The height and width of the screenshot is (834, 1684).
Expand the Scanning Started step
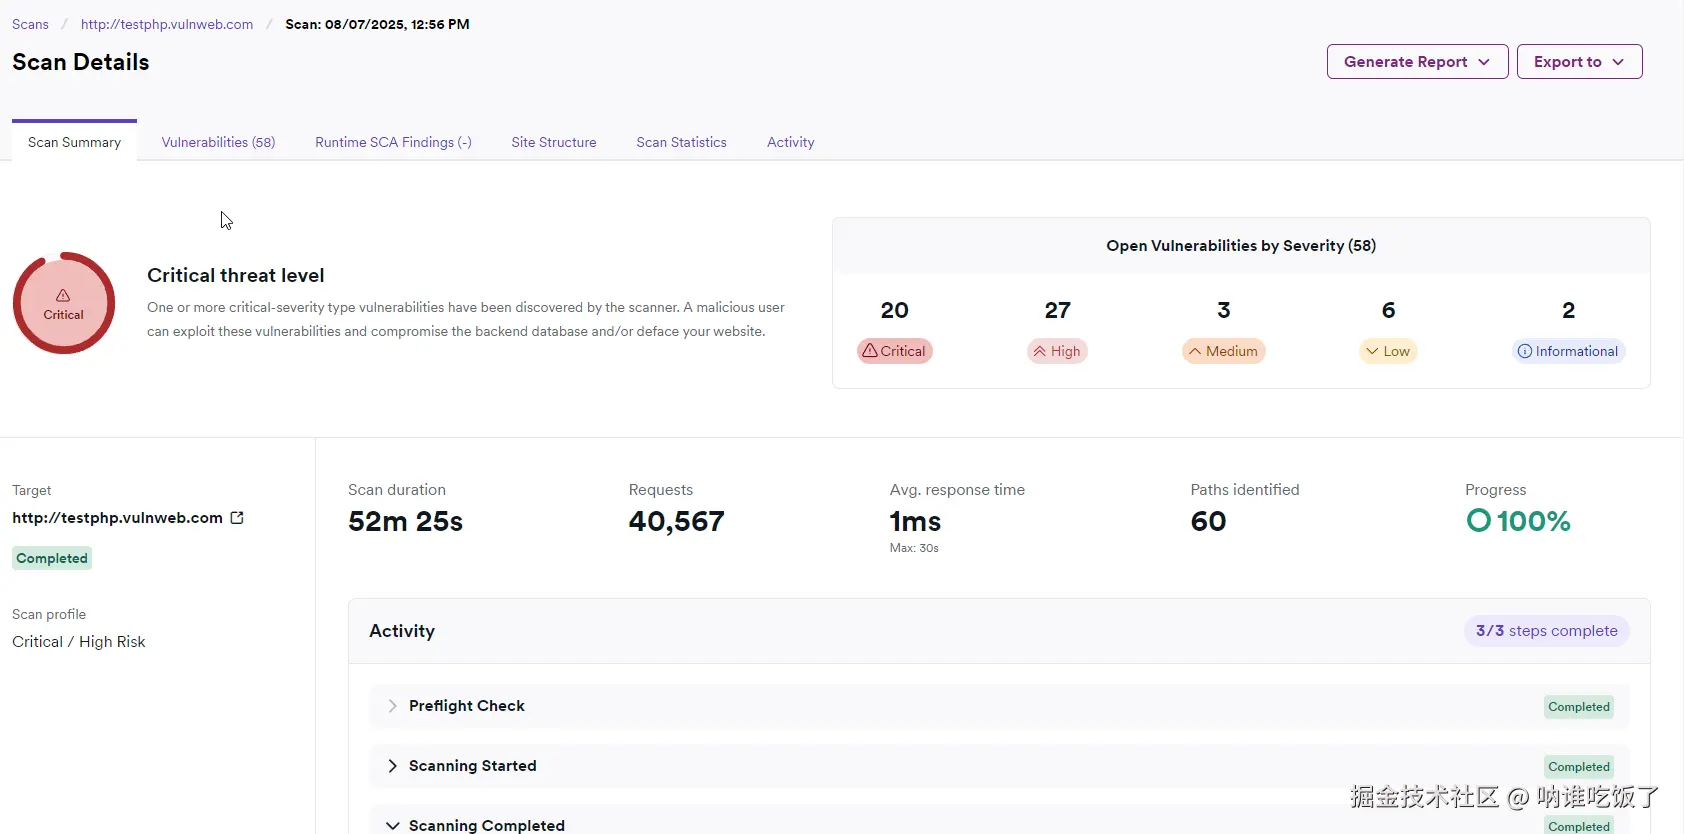tap(392, 766)
